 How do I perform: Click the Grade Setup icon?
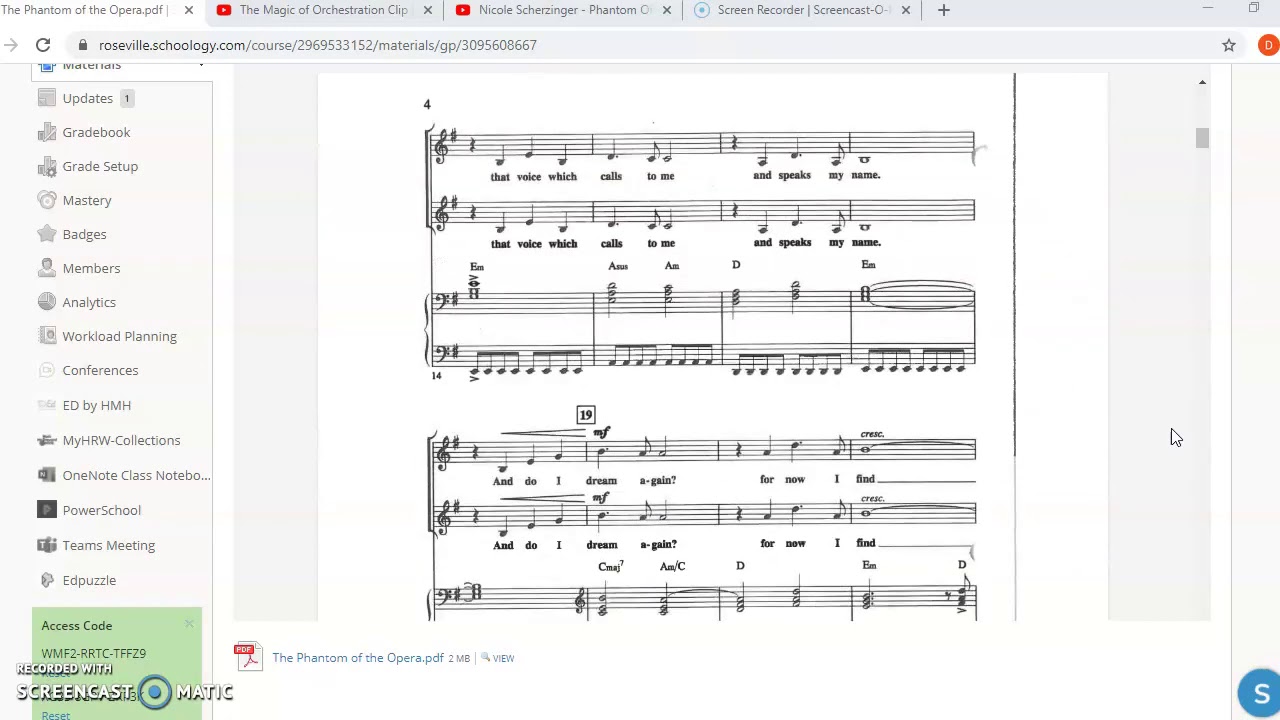47,166
